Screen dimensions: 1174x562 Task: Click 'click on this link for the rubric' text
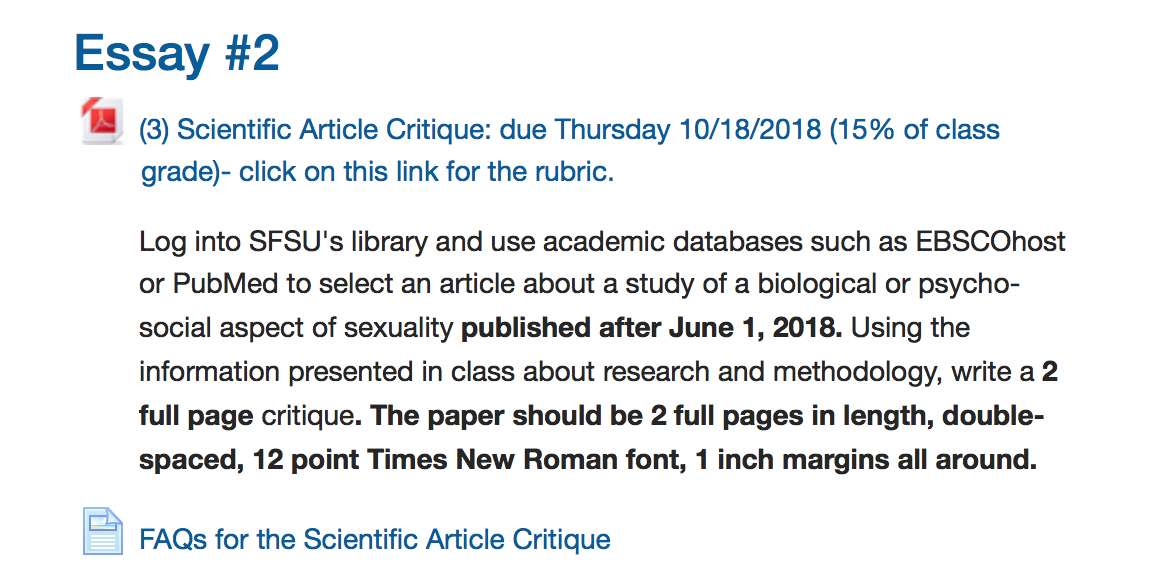[x=427, y=172]
